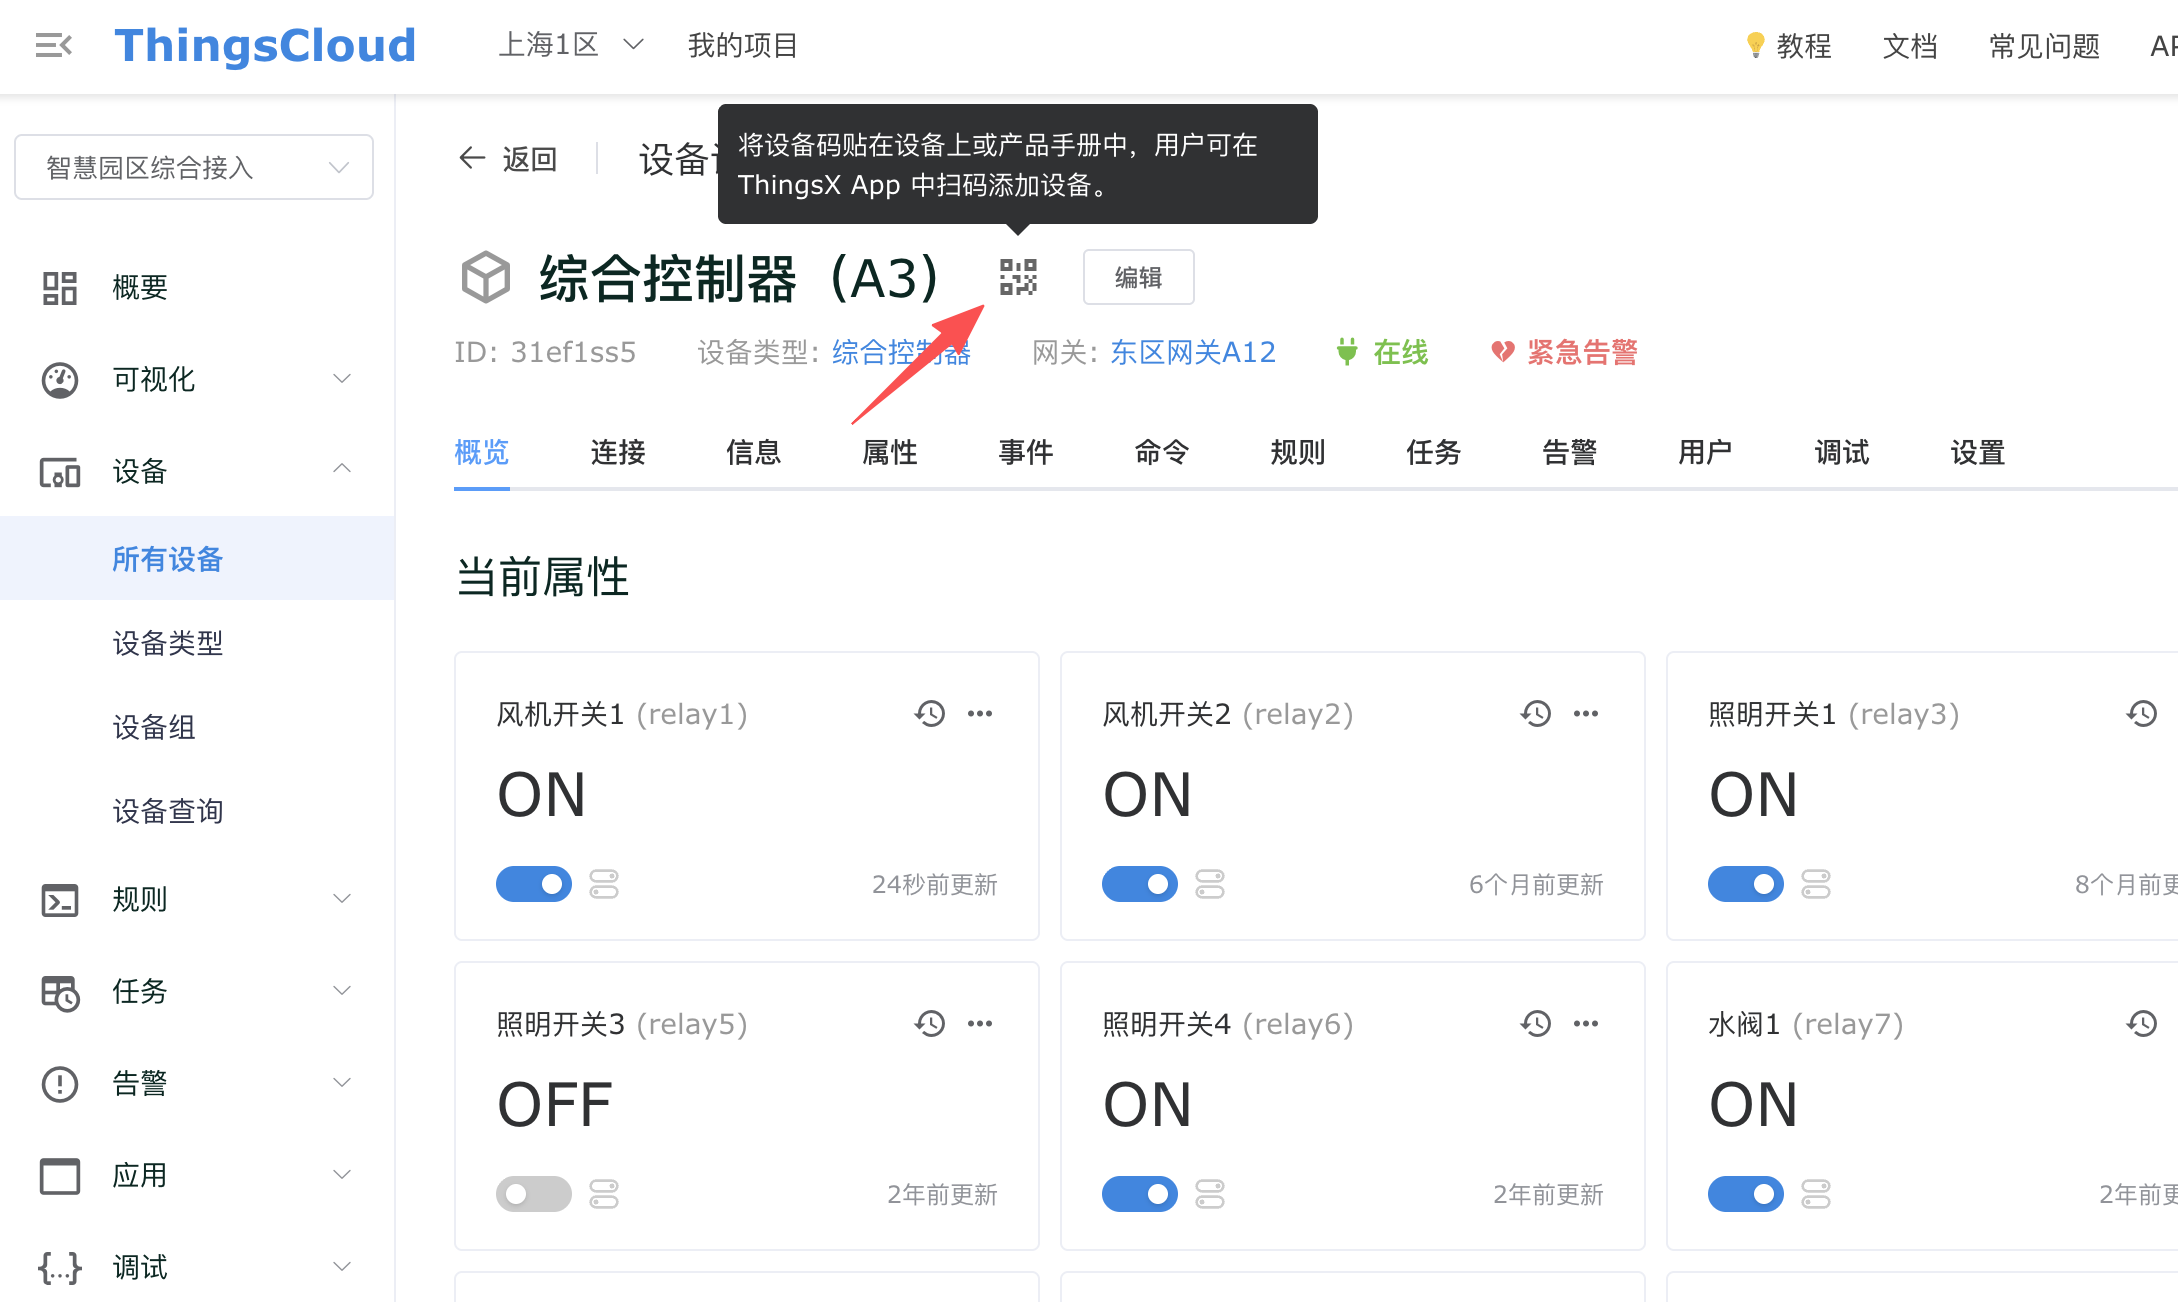Viewport: 2178px width, 1302px height.
Task: Turn off the 风机开关1 relay1 switch
Action: [x=534, y=884]
